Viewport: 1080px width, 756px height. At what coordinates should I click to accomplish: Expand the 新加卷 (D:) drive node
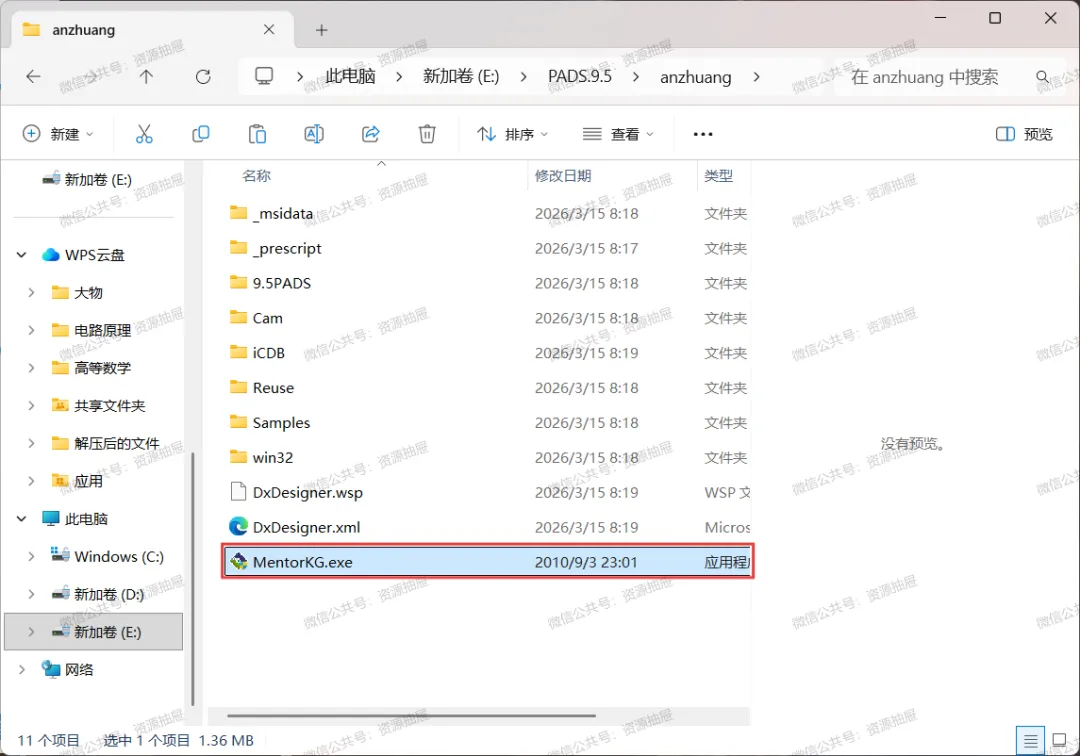coord(31,594)
